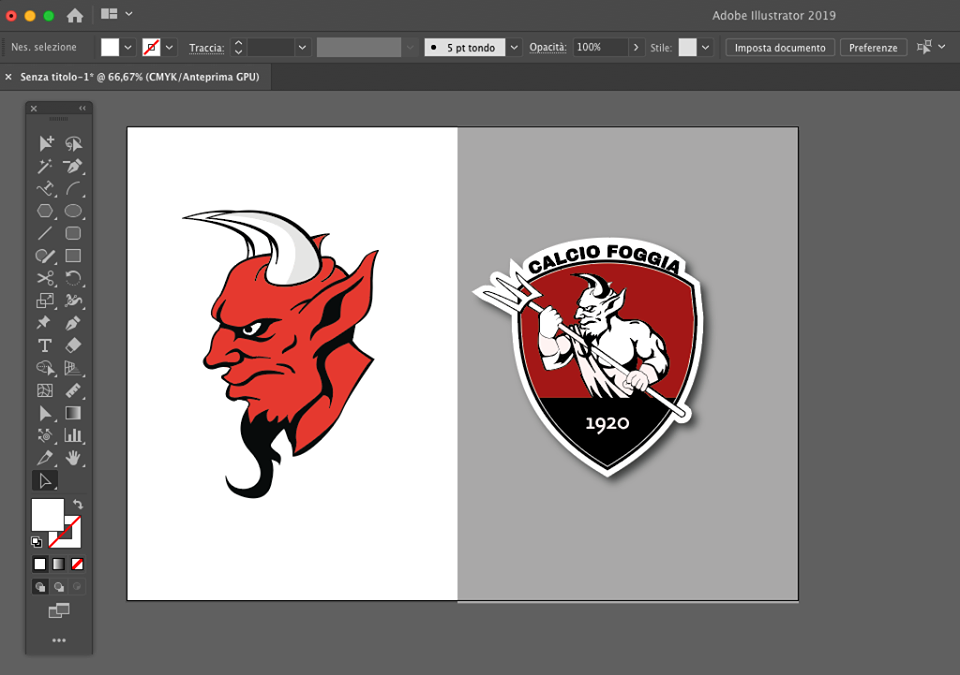The width and height of the screenshot is (960, 675).
Task: Select the Perspective Grid tool
Action: [x=73, y=368]
